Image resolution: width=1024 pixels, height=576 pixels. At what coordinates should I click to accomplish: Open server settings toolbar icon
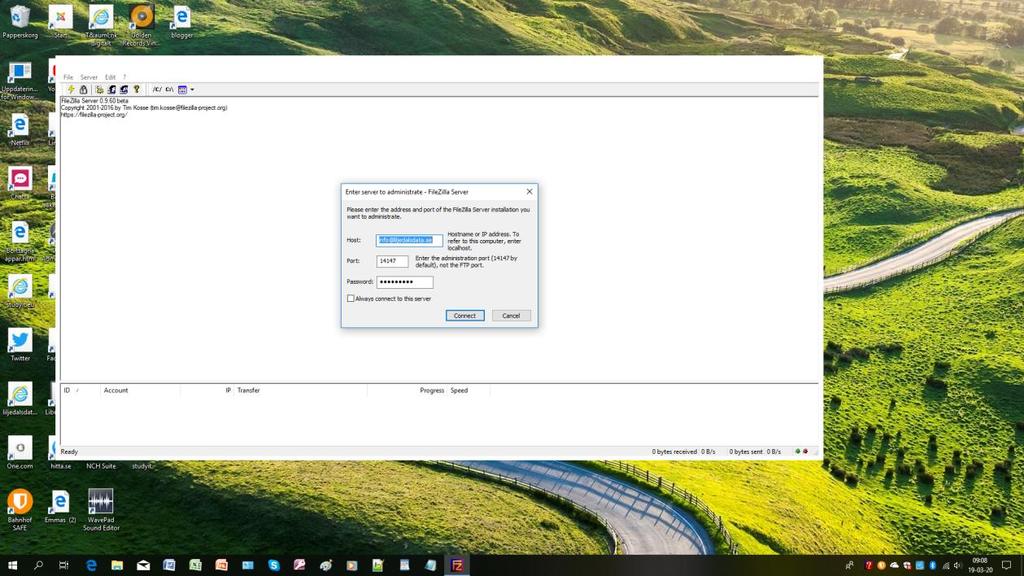pyautogui.click(x=99, y=89)
